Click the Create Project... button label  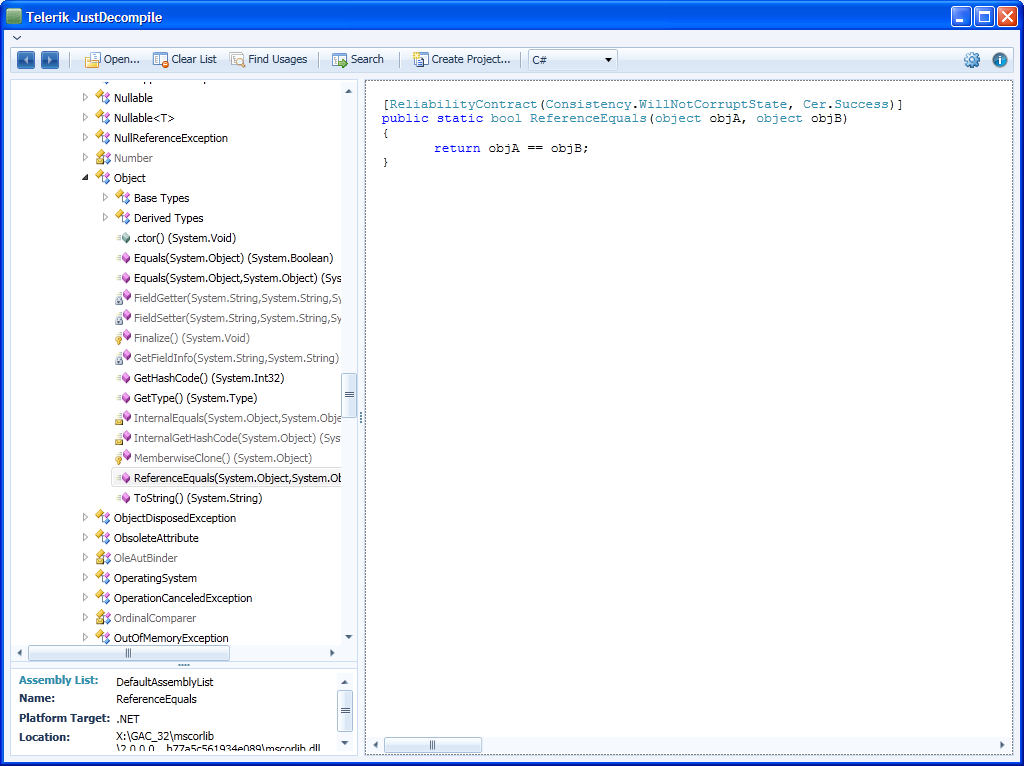471,59
